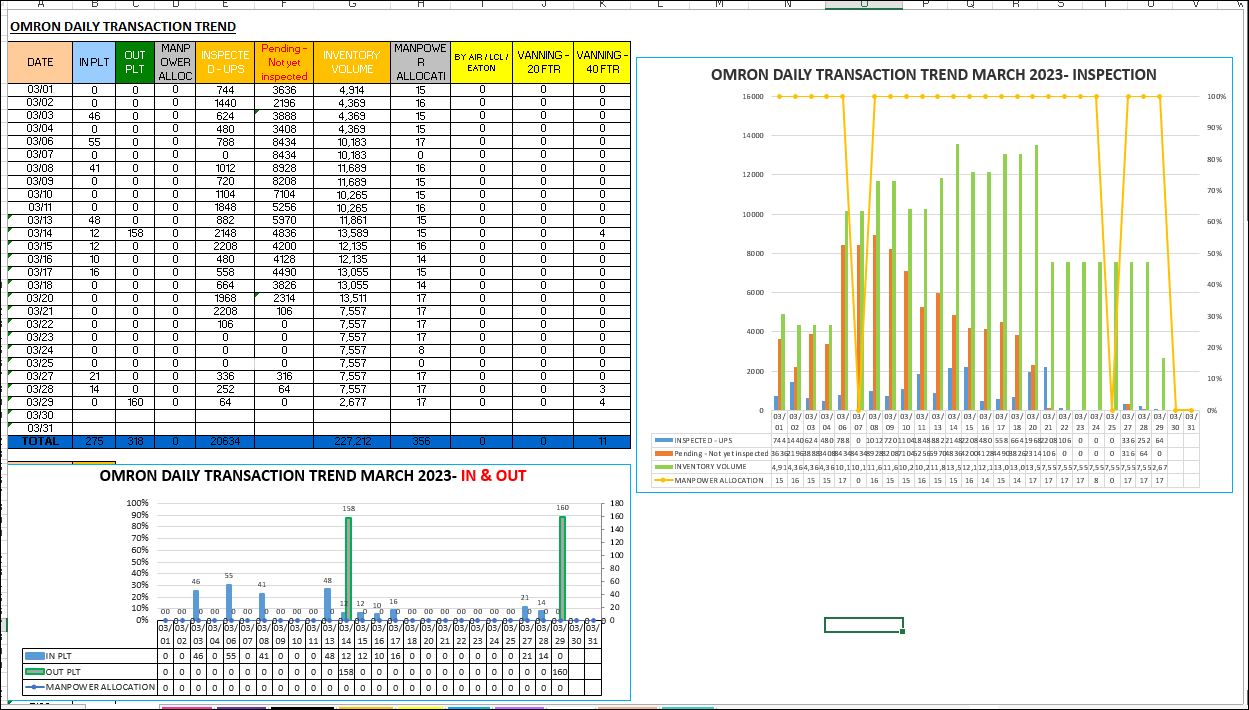
Task: Click the MANPOWER ALLOCATION legend in the Inspection chart
Action: coord(710,480)
